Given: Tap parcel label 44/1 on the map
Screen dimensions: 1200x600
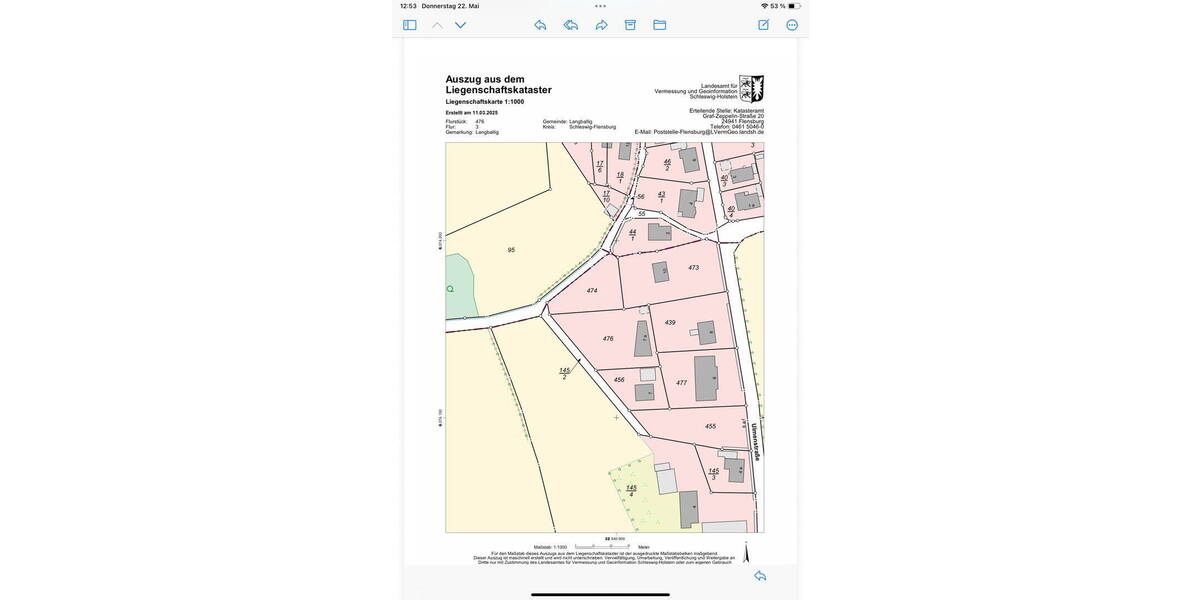Looking at the screenshot, I should 632,235.
